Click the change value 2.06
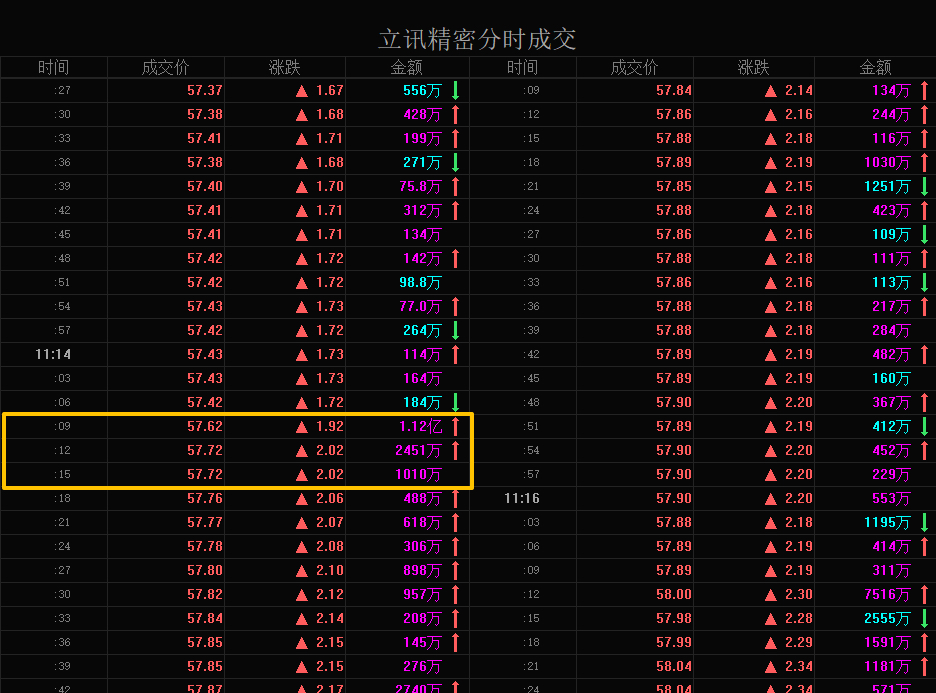 330,498
